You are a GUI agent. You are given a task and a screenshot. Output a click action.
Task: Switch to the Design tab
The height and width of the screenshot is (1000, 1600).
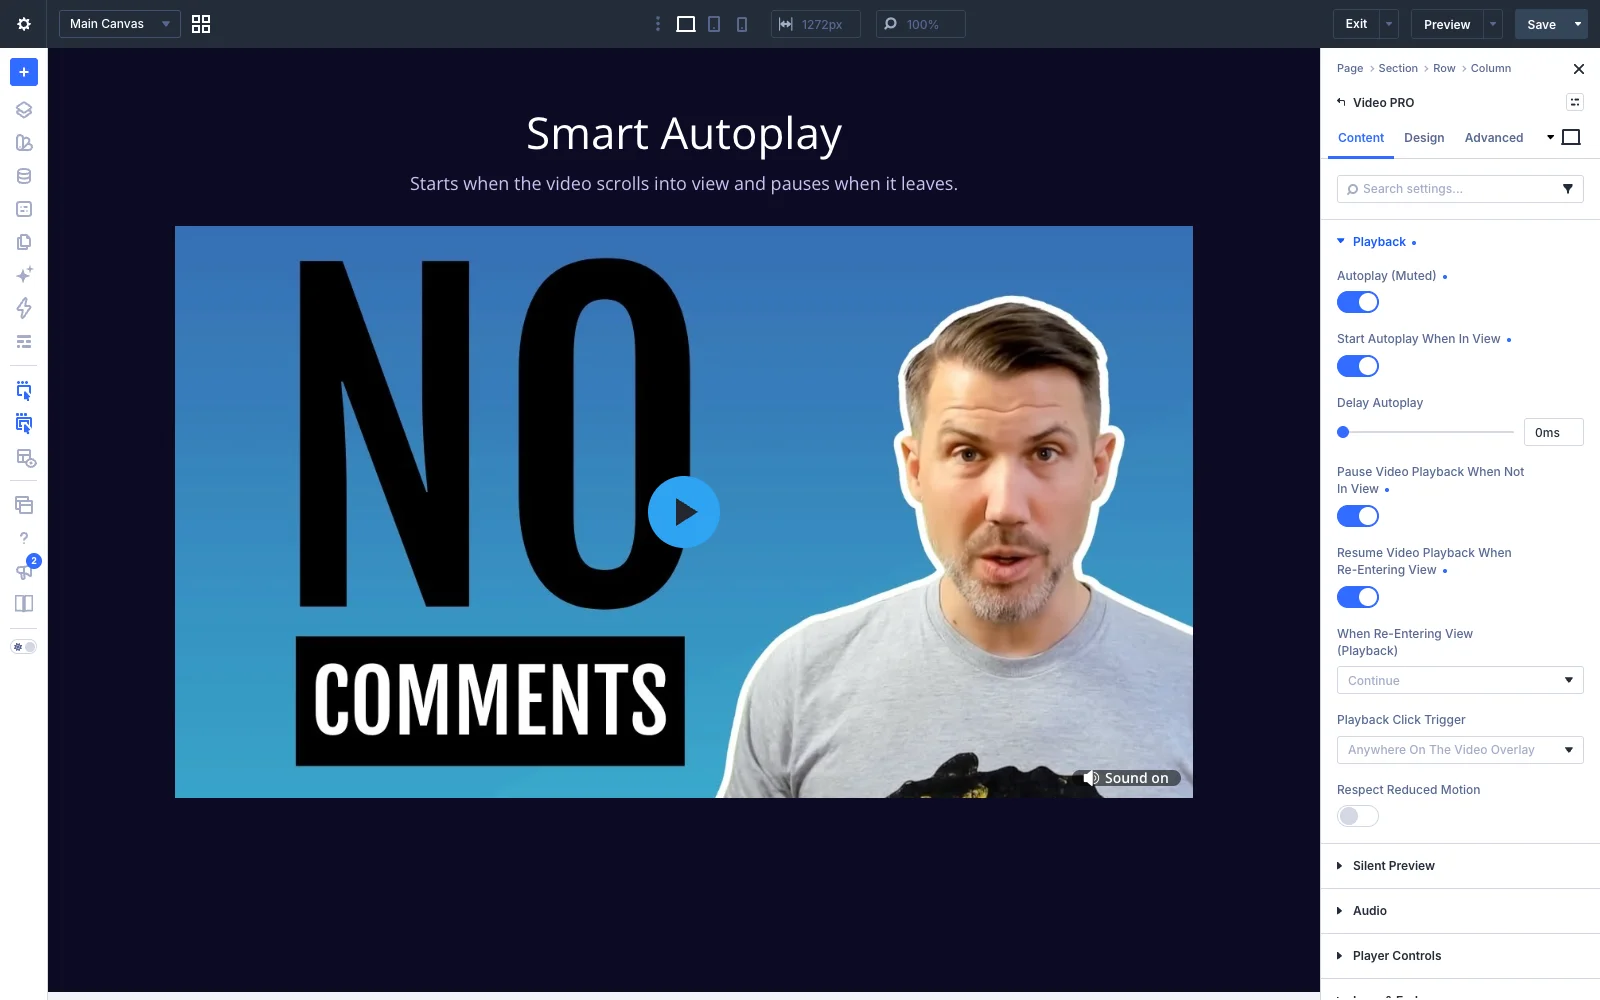click(x=1424, y=138)
